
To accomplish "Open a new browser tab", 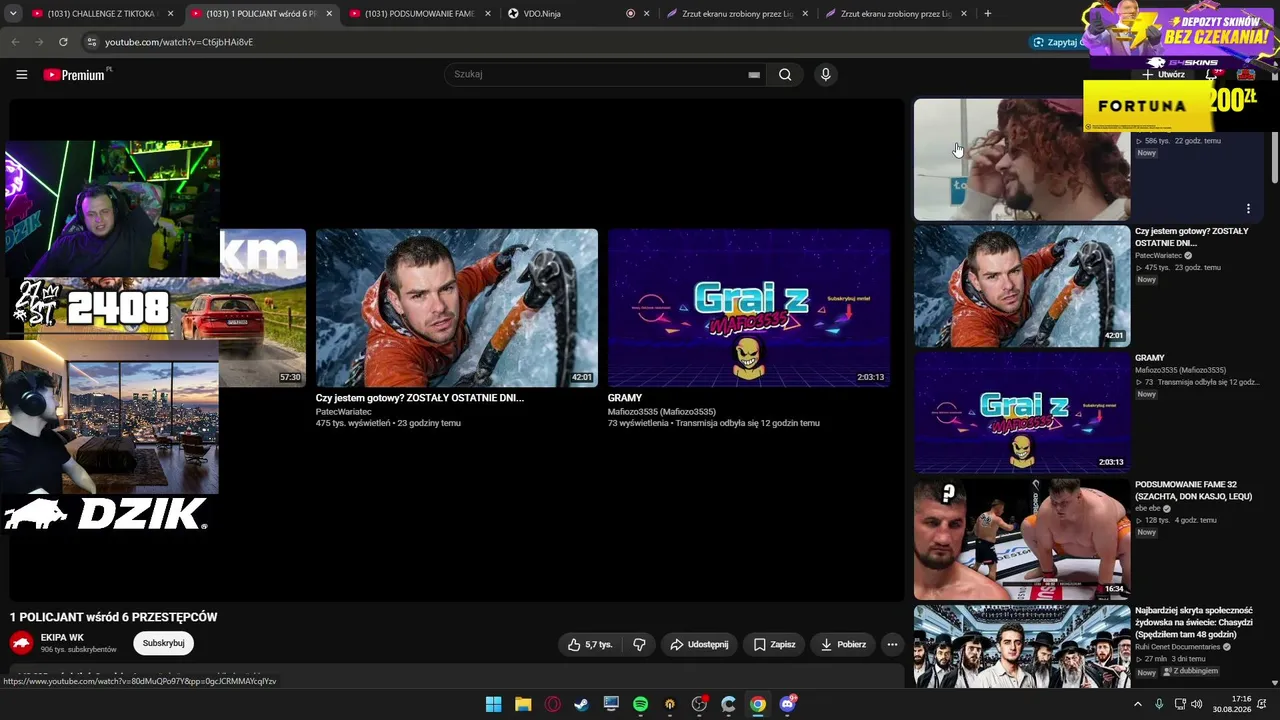I will 988,14.
